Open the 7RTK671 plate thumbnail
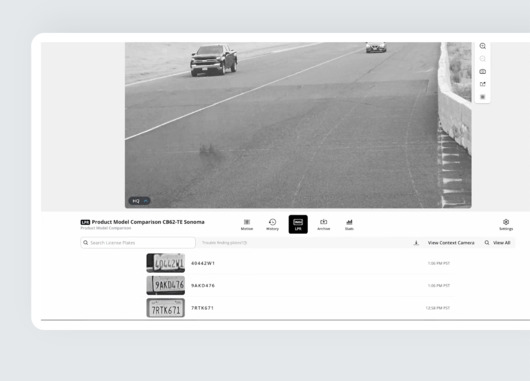Viewport: 530px width, 381px height. (x=166, y=308)
